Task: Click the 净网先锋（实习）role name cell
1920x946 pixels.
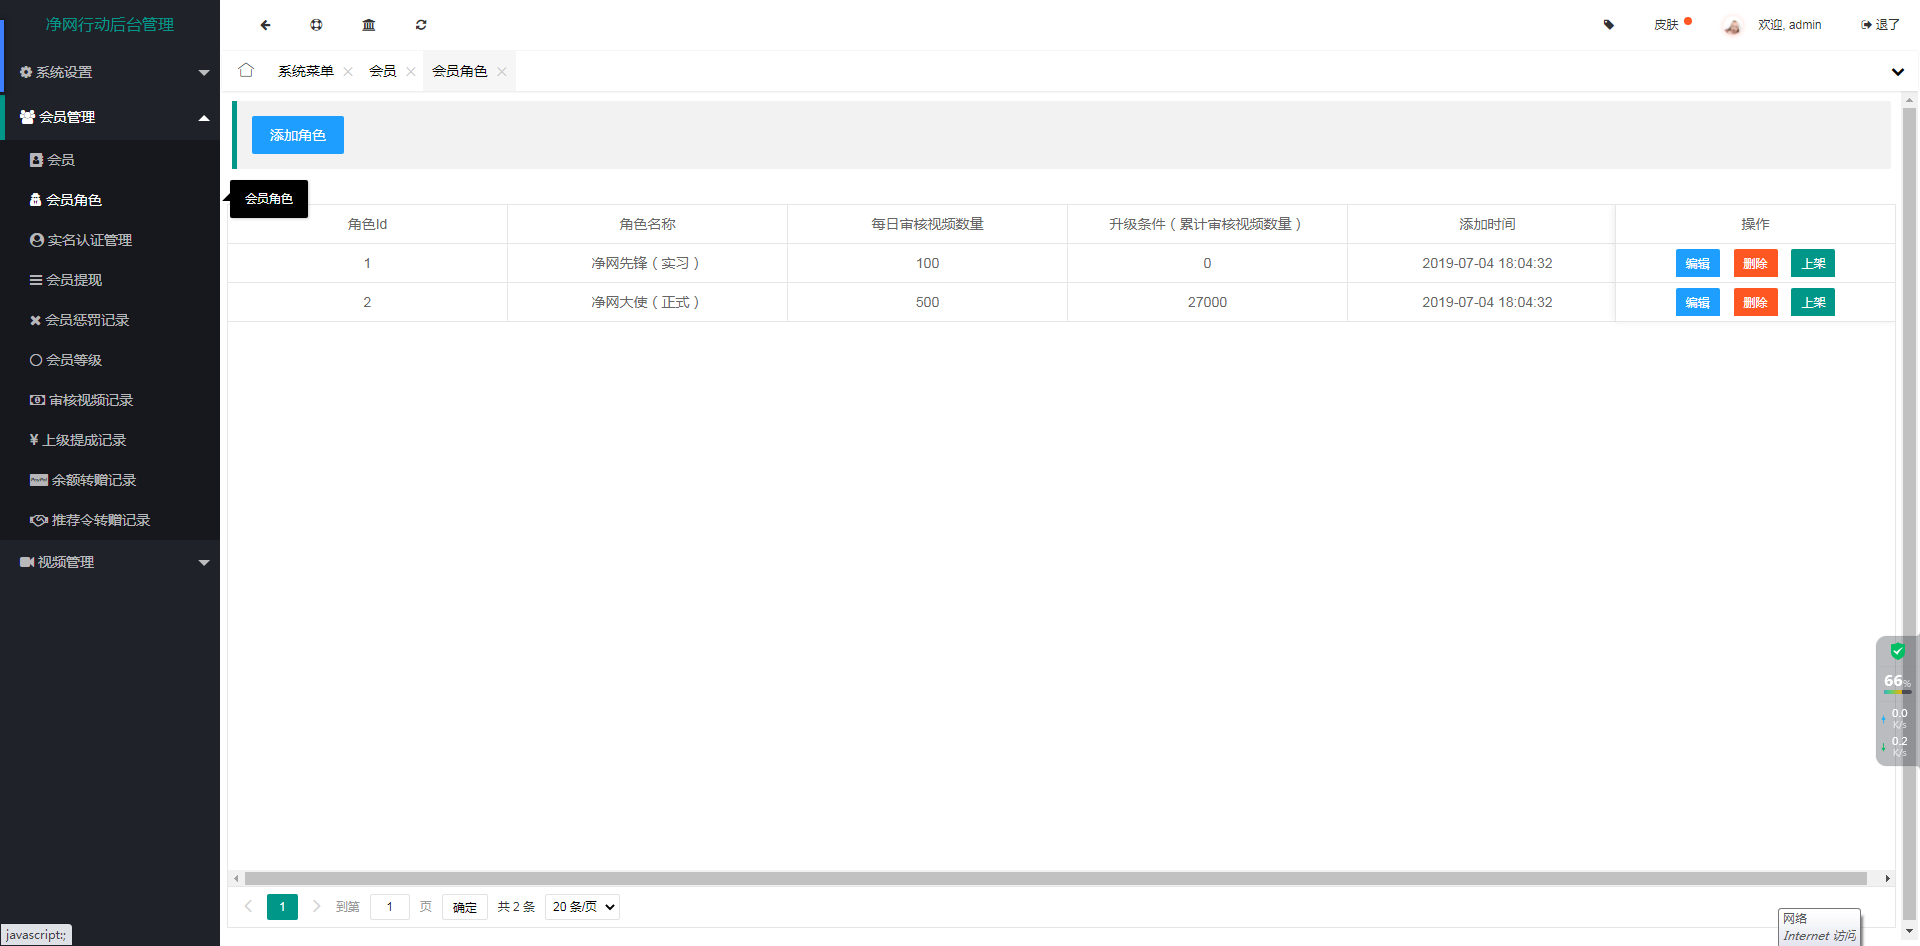Action: (x=647, y=263)
